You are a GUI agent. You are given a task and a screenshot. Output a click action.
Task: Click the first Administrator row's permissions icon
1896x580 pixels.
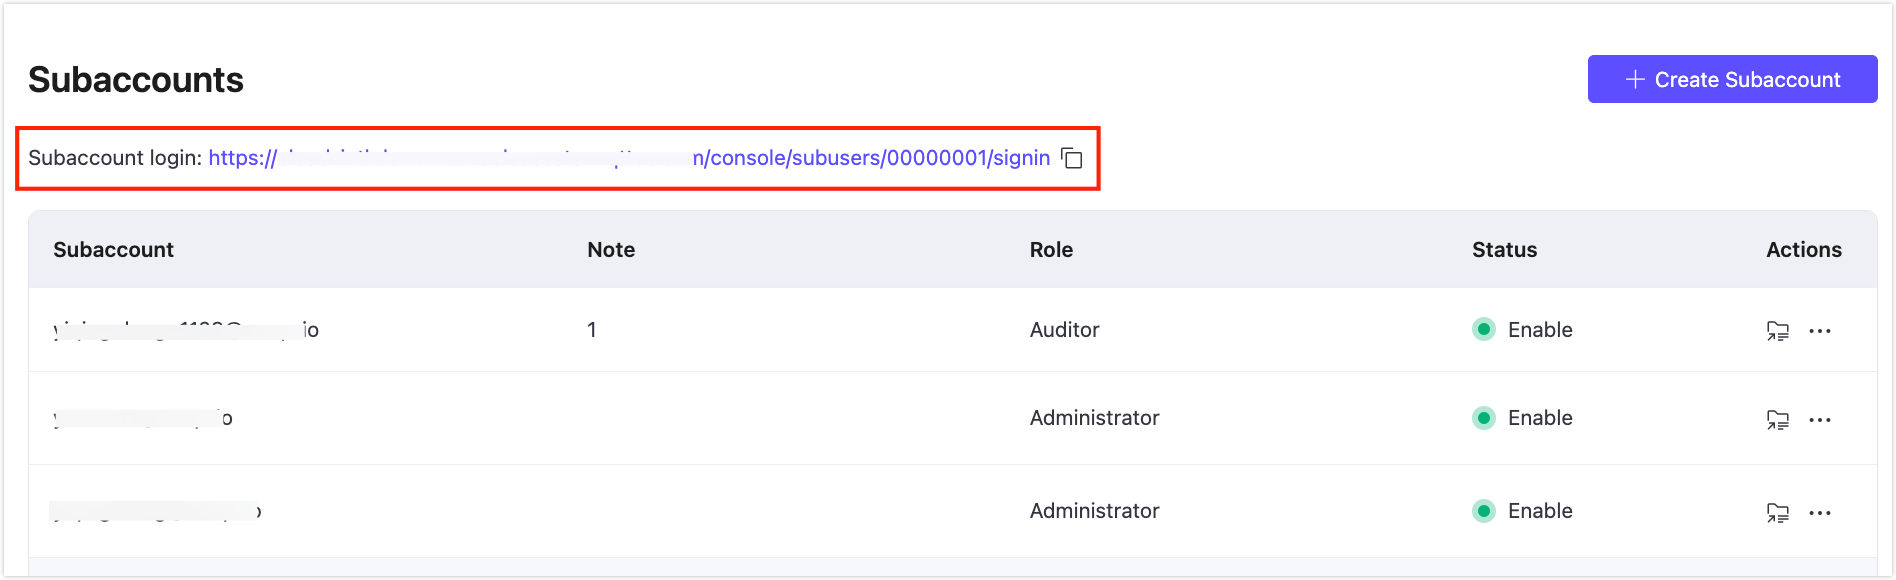[x=1777, y=419]
